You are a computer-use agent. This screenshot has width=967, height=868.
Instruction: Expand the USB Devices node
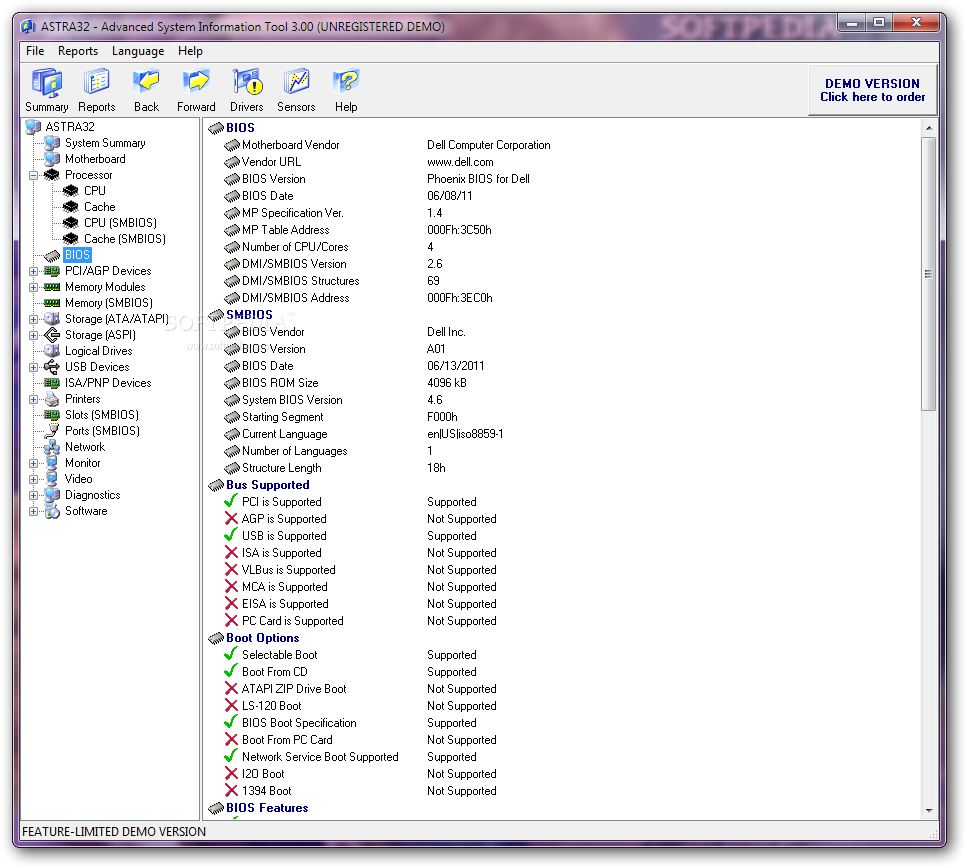tap(33, 368)
